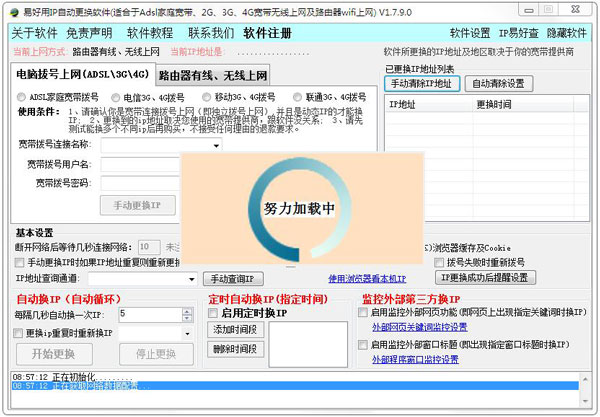Expand the 宽带拨号连接名称 dropdown
Screen dimensions: 600x417
pyautogui.click(x=216, y=146)
